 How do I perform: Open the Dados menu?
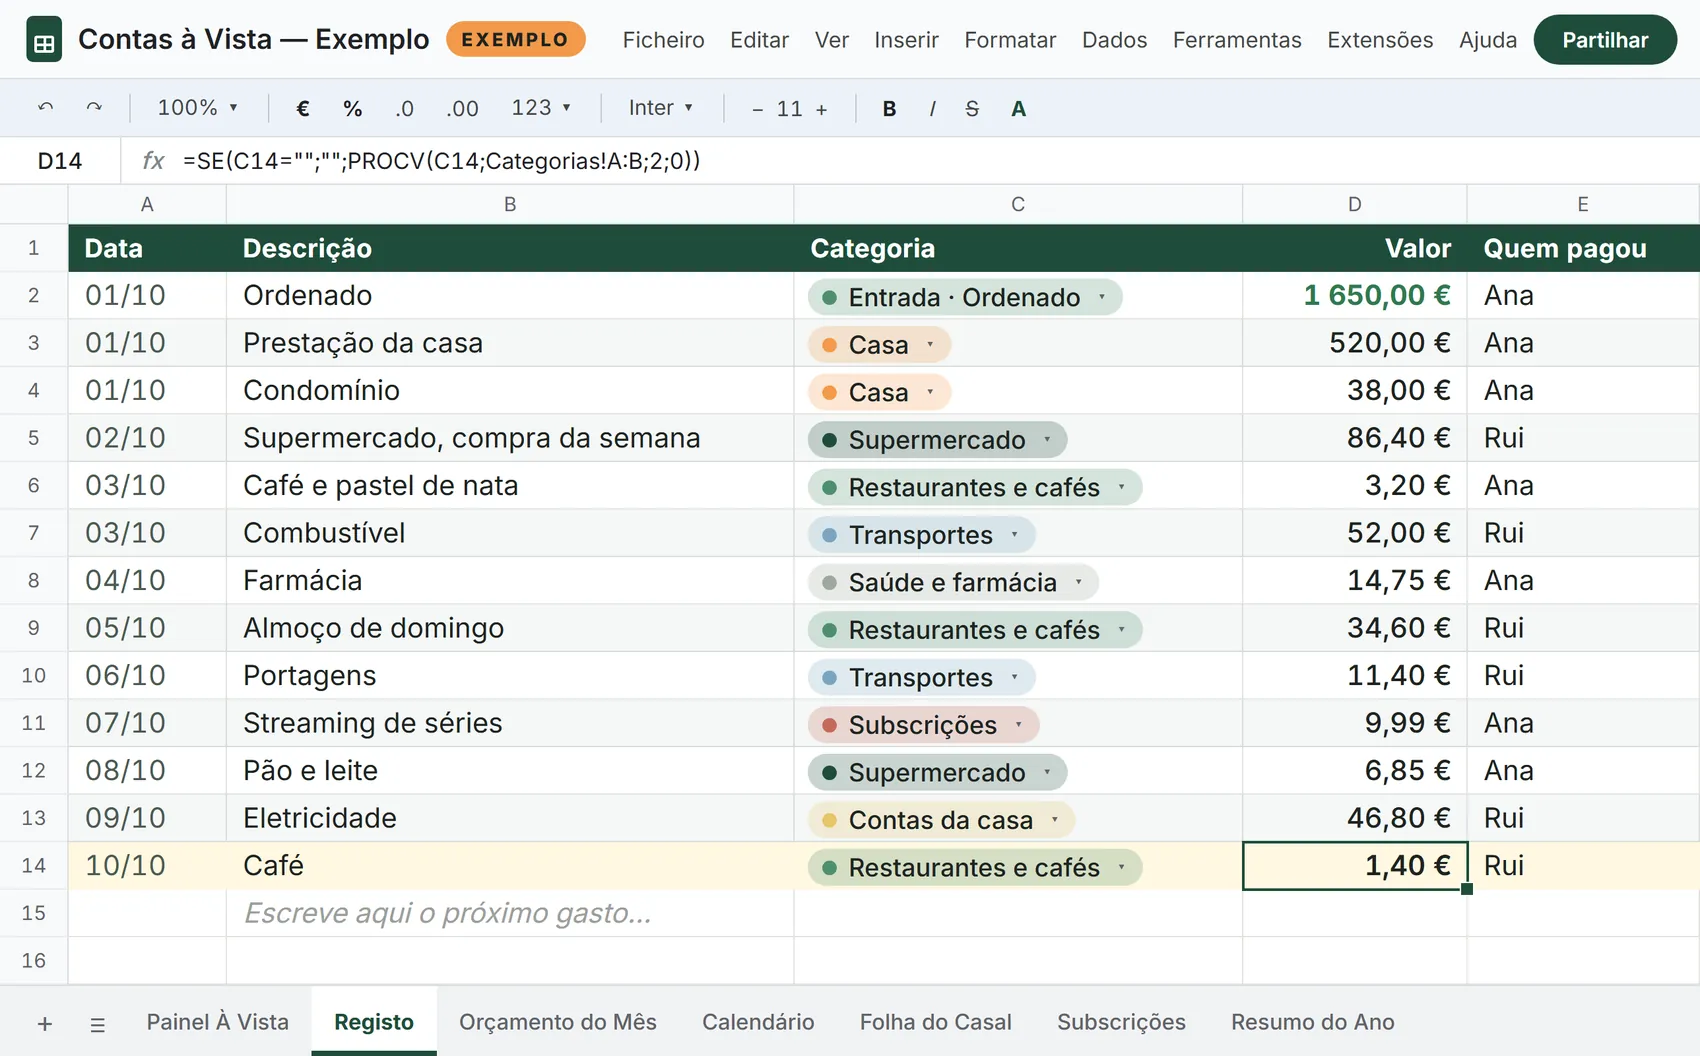(x=1114, y=40)
